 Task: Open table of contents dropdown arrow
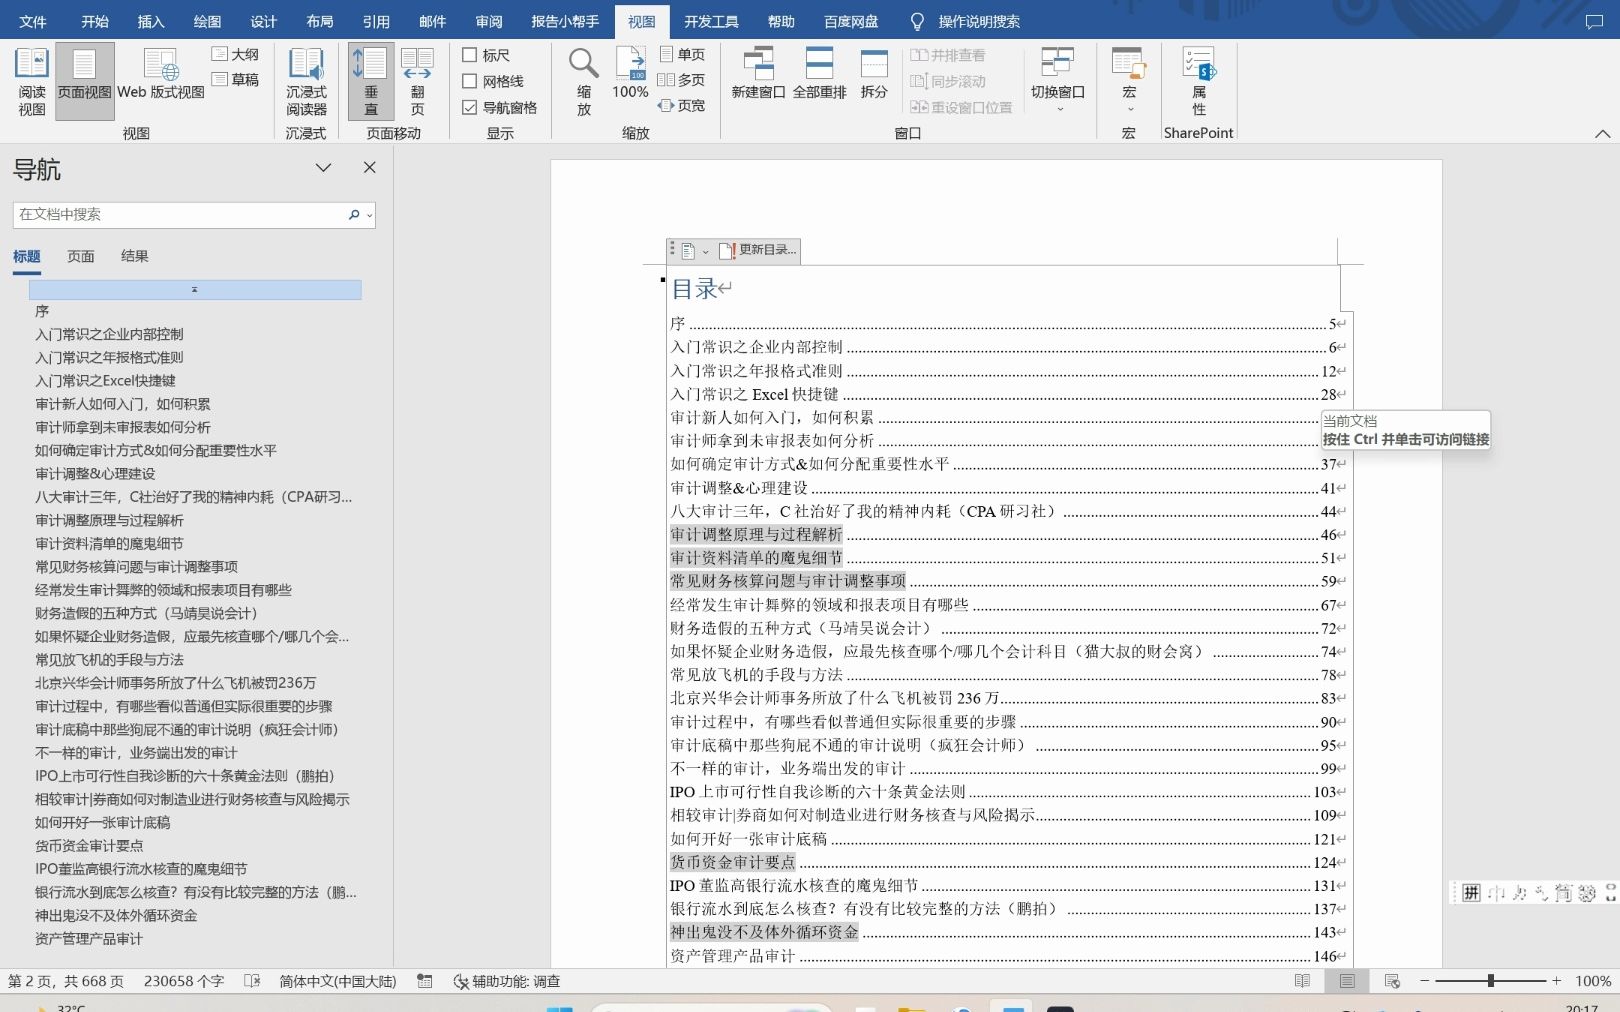pyautogui.click(x=705, y=251)
